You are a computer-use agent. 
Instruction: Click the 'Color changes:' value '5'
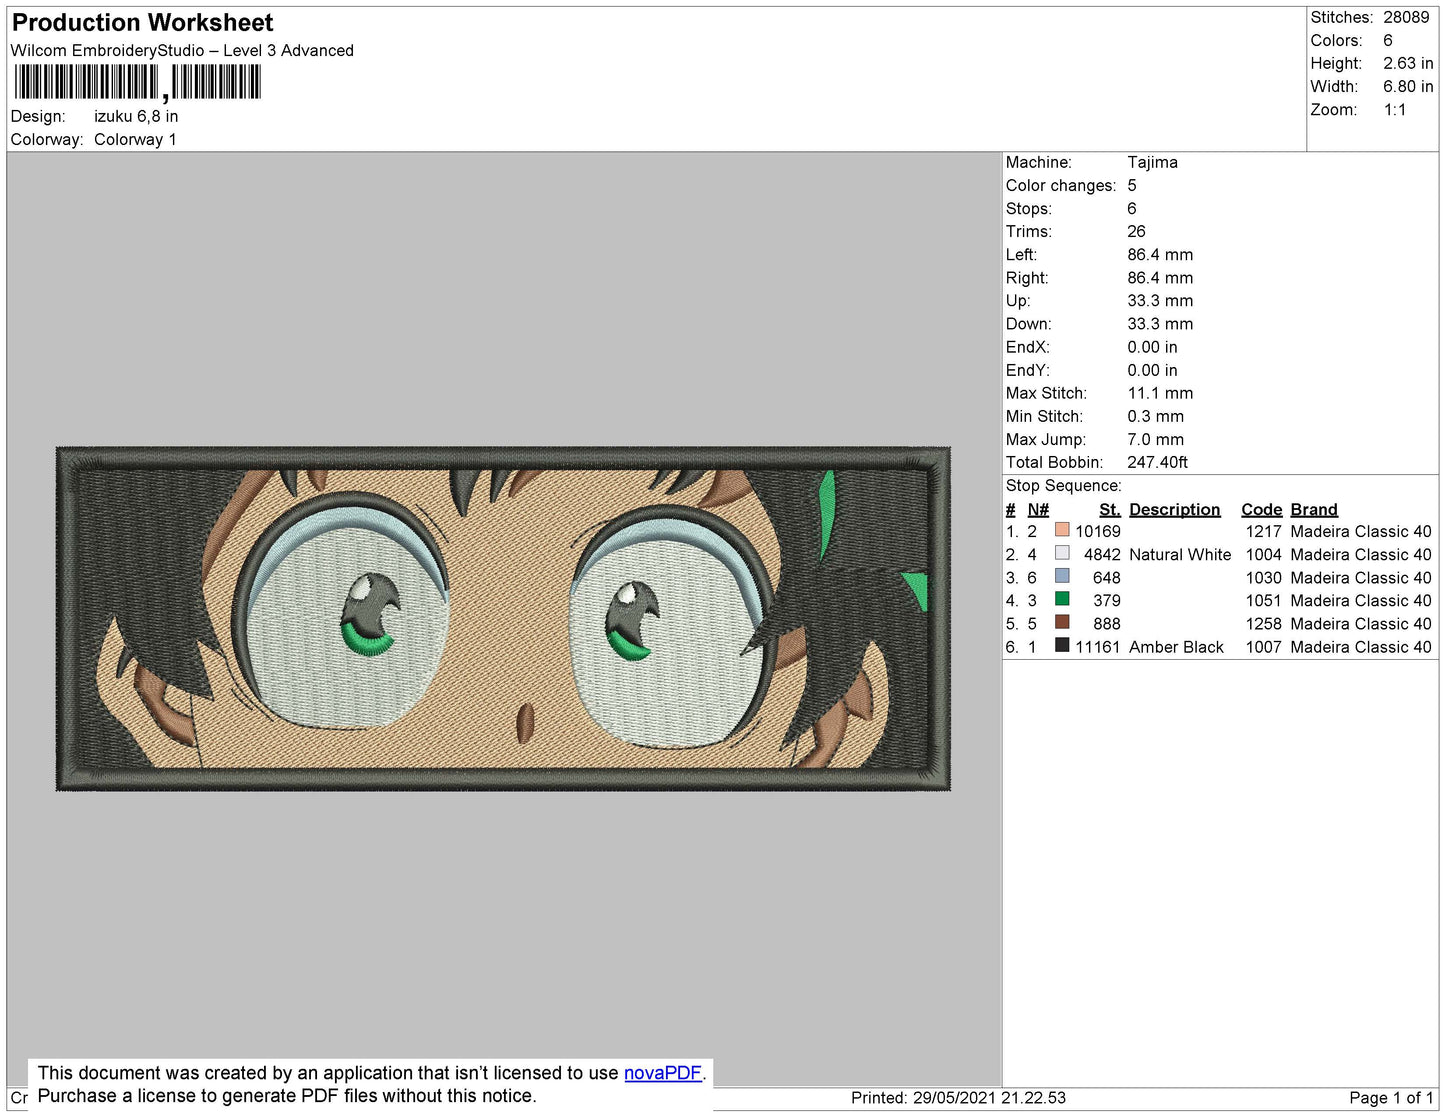click(1132, 185)
